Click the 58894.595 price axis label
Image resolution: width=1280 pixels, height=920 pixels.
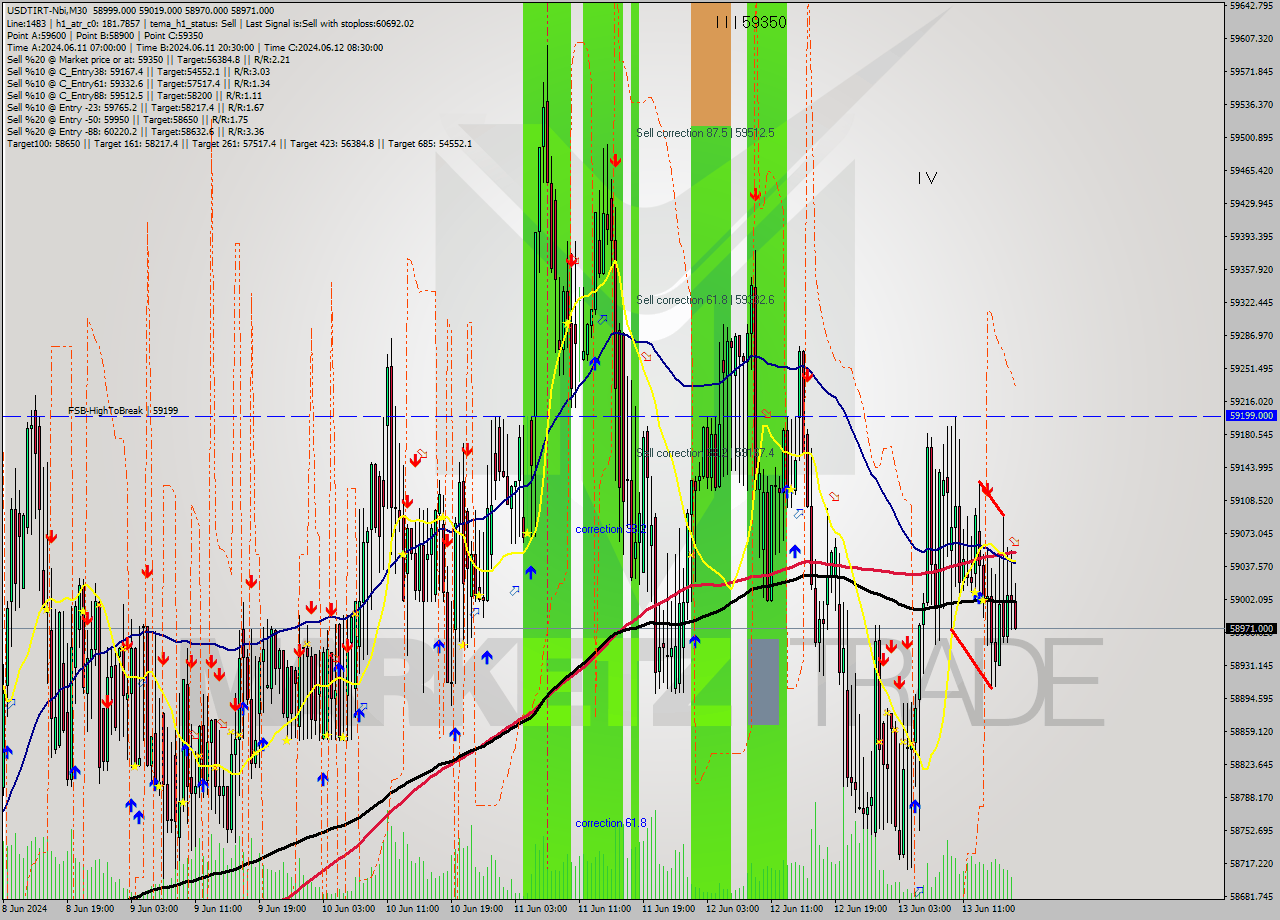1252,698
